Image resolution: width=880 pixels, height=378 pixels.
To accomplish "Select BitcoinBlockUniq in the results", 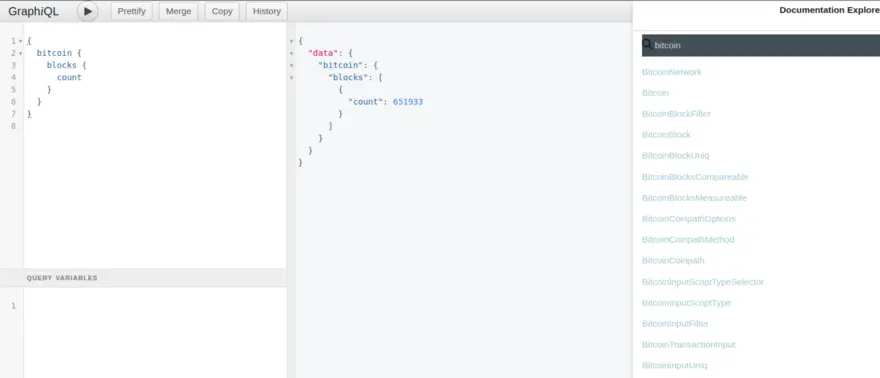I will coord(676,155).
